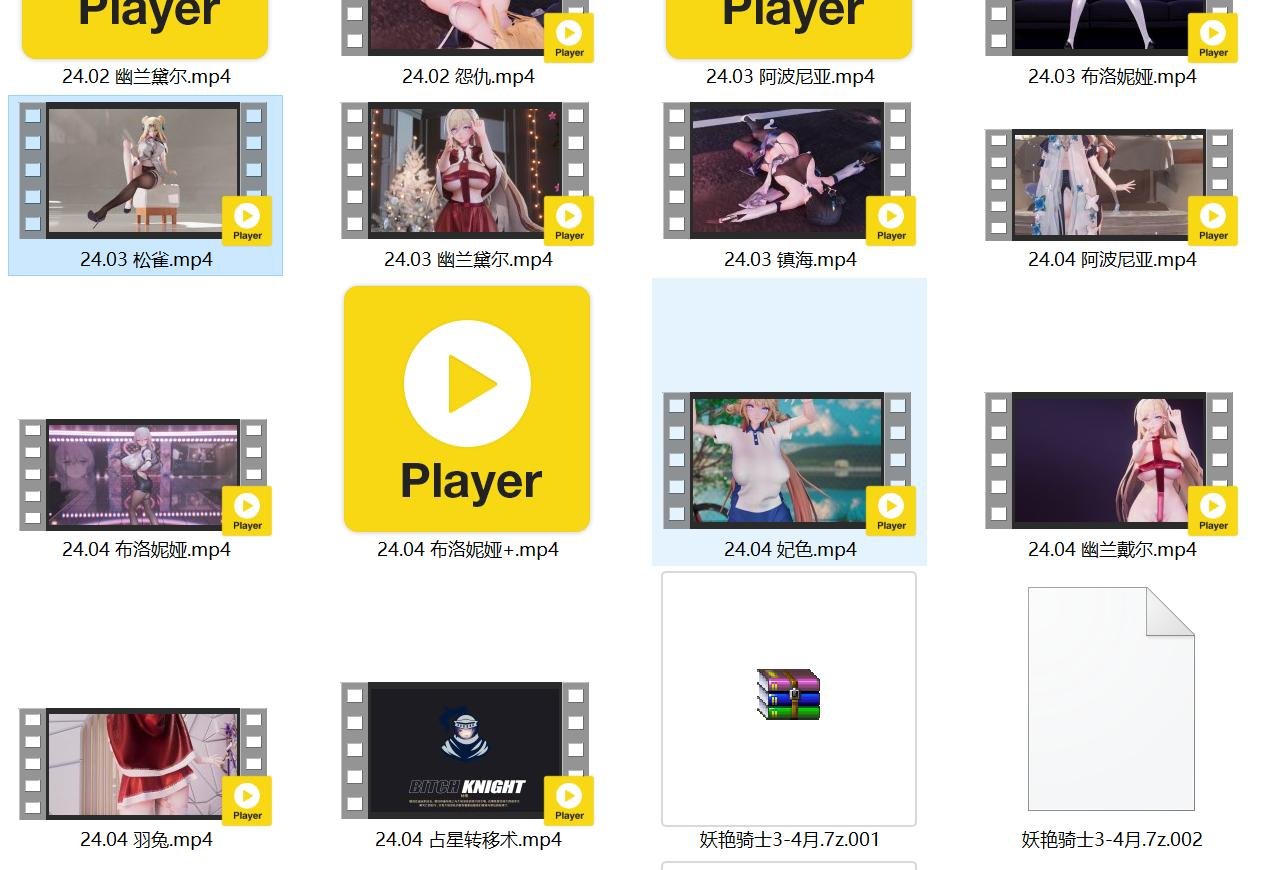1266x870 pixels.
Task: Click the file name 妖艳骑士3-4月.7z.002
Action: pyautogui.click(x=1112, y=840)
